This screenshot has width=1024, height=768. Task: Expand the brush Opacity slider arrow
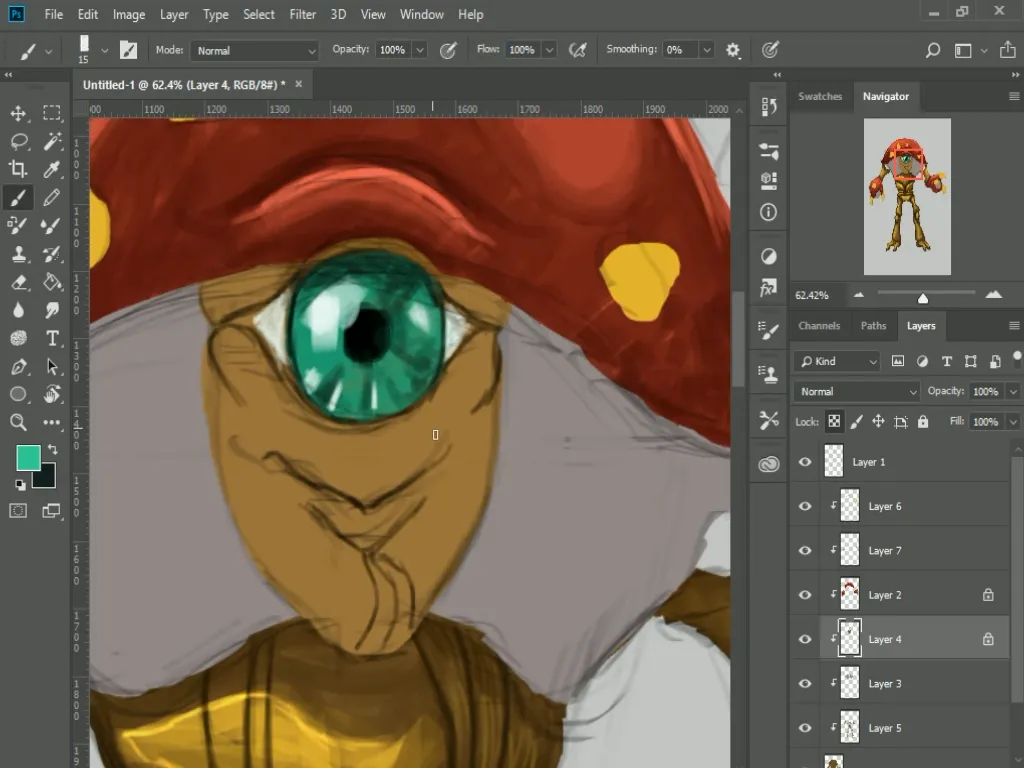click(420, 50)
